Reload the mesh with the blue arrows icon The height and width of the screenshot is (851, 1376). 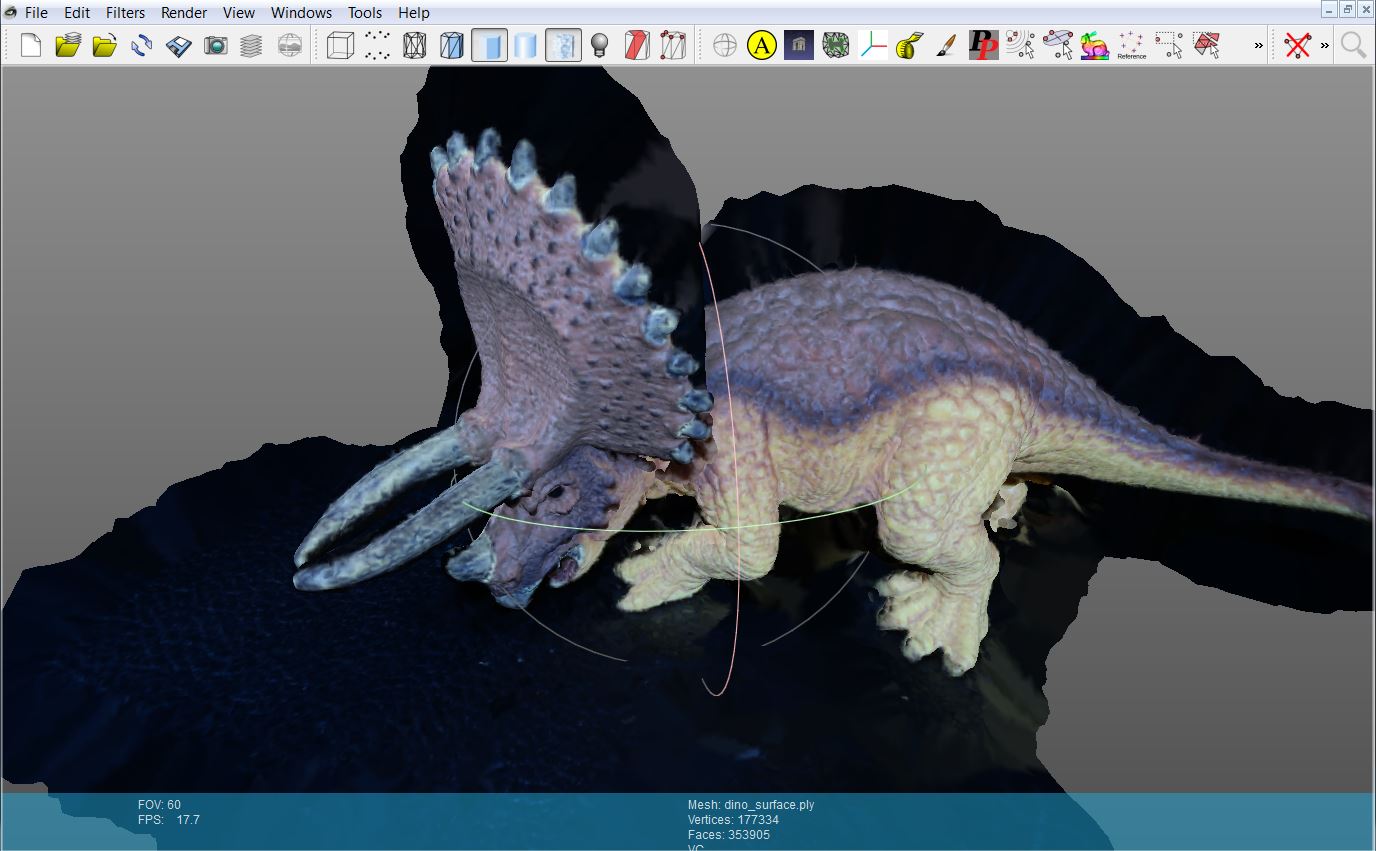point(142,45)
